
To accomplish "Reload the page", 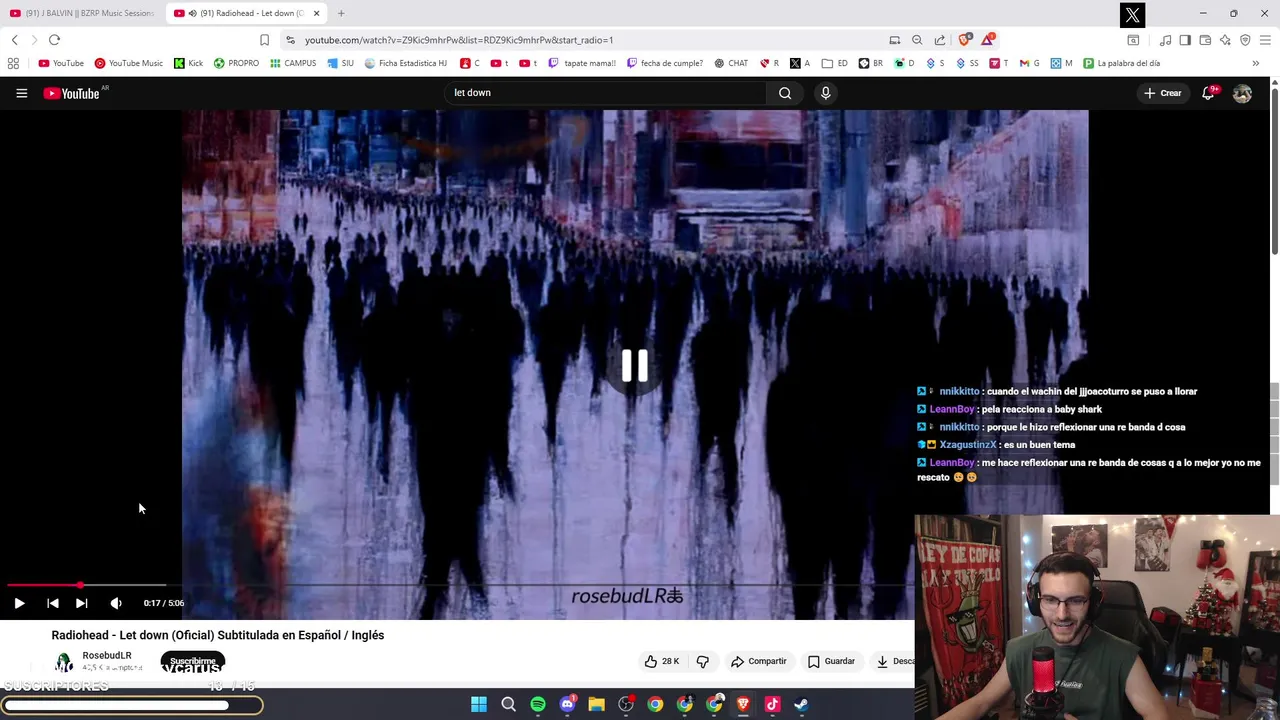I will click(x=54, y=40).
